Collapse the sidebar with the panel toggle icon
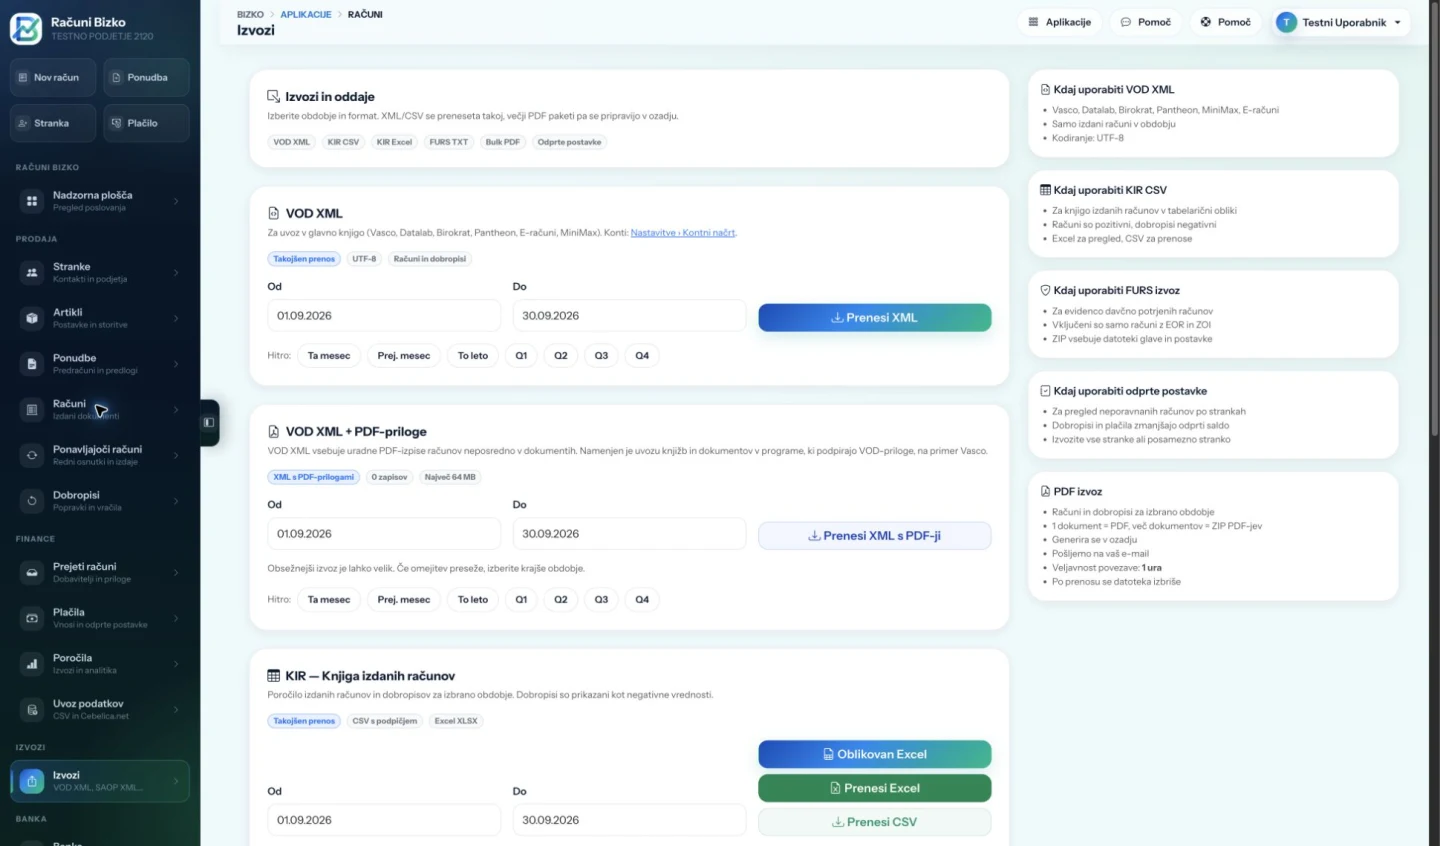This screenshot has width=1440, height=846. [x=209, y=422]
